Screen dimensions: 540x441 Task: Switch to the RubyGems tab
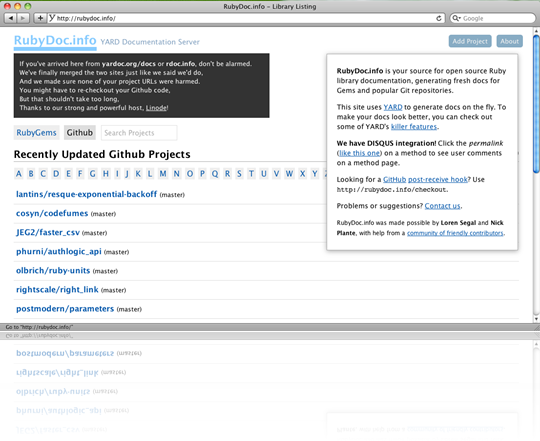(x=37, y=133)
